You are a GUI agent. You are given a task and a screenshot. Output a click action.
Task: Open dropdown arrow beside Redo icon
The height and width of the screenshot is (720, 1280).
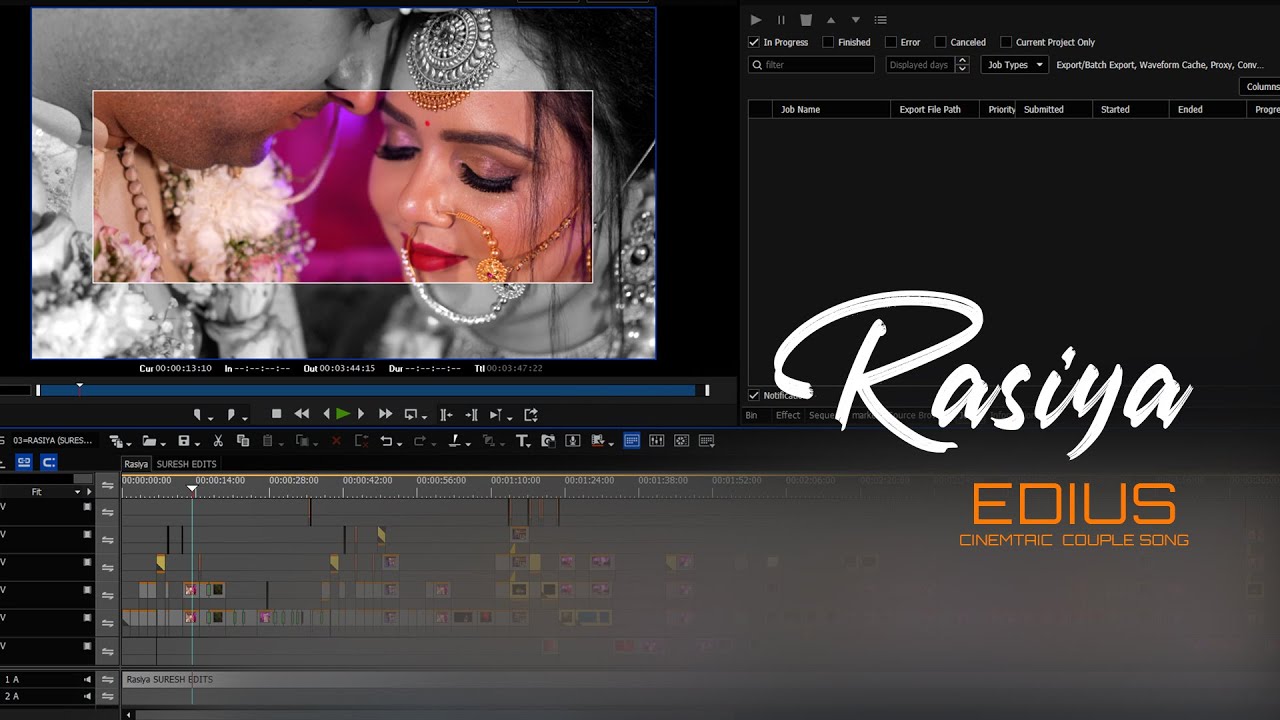pos(433,443)
